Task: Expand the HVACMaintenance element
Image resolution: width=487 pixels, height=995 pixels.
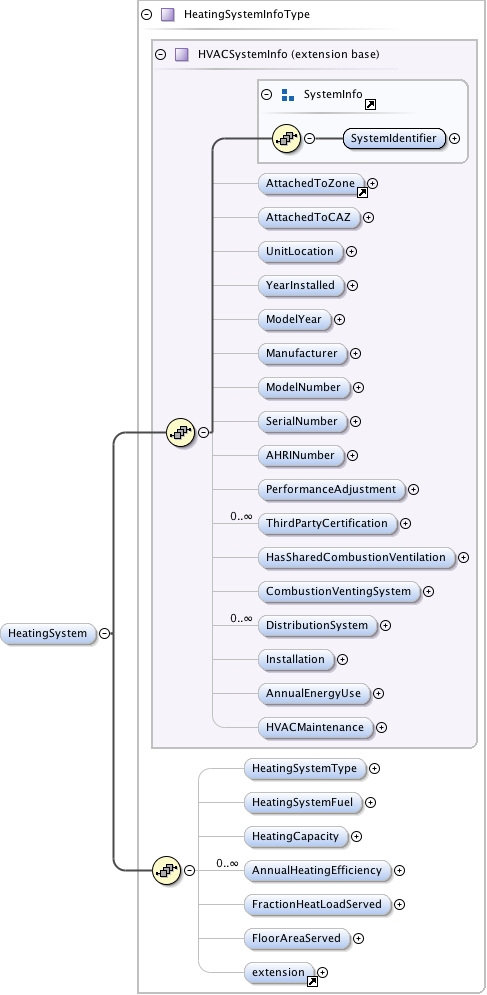Action: 382,727
